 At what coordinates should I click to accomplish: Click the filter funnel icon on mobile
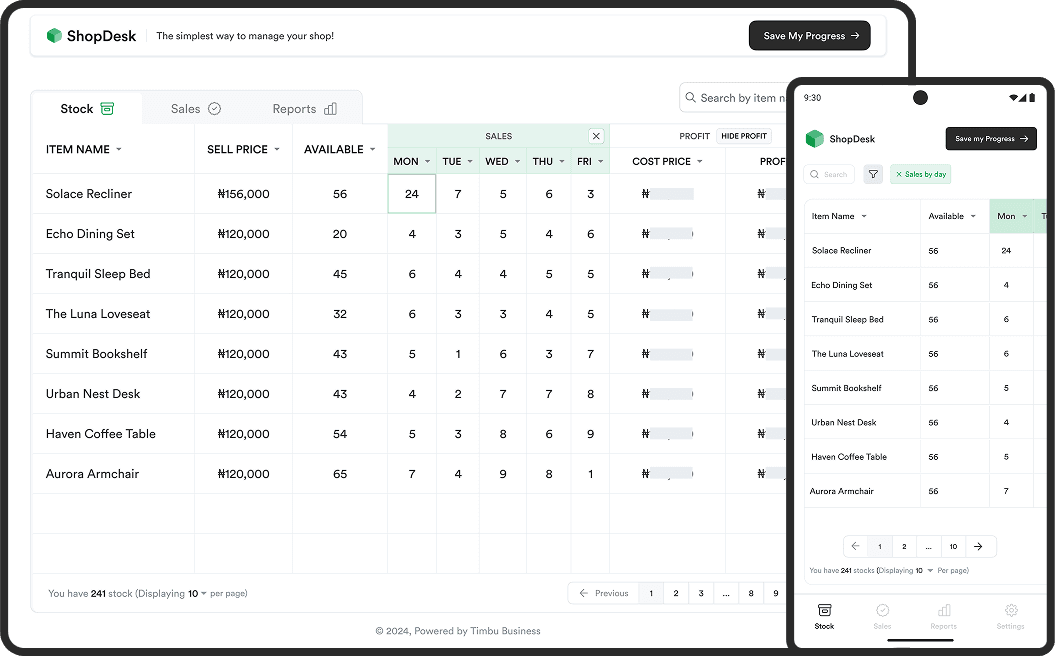(x=873, y=174)
